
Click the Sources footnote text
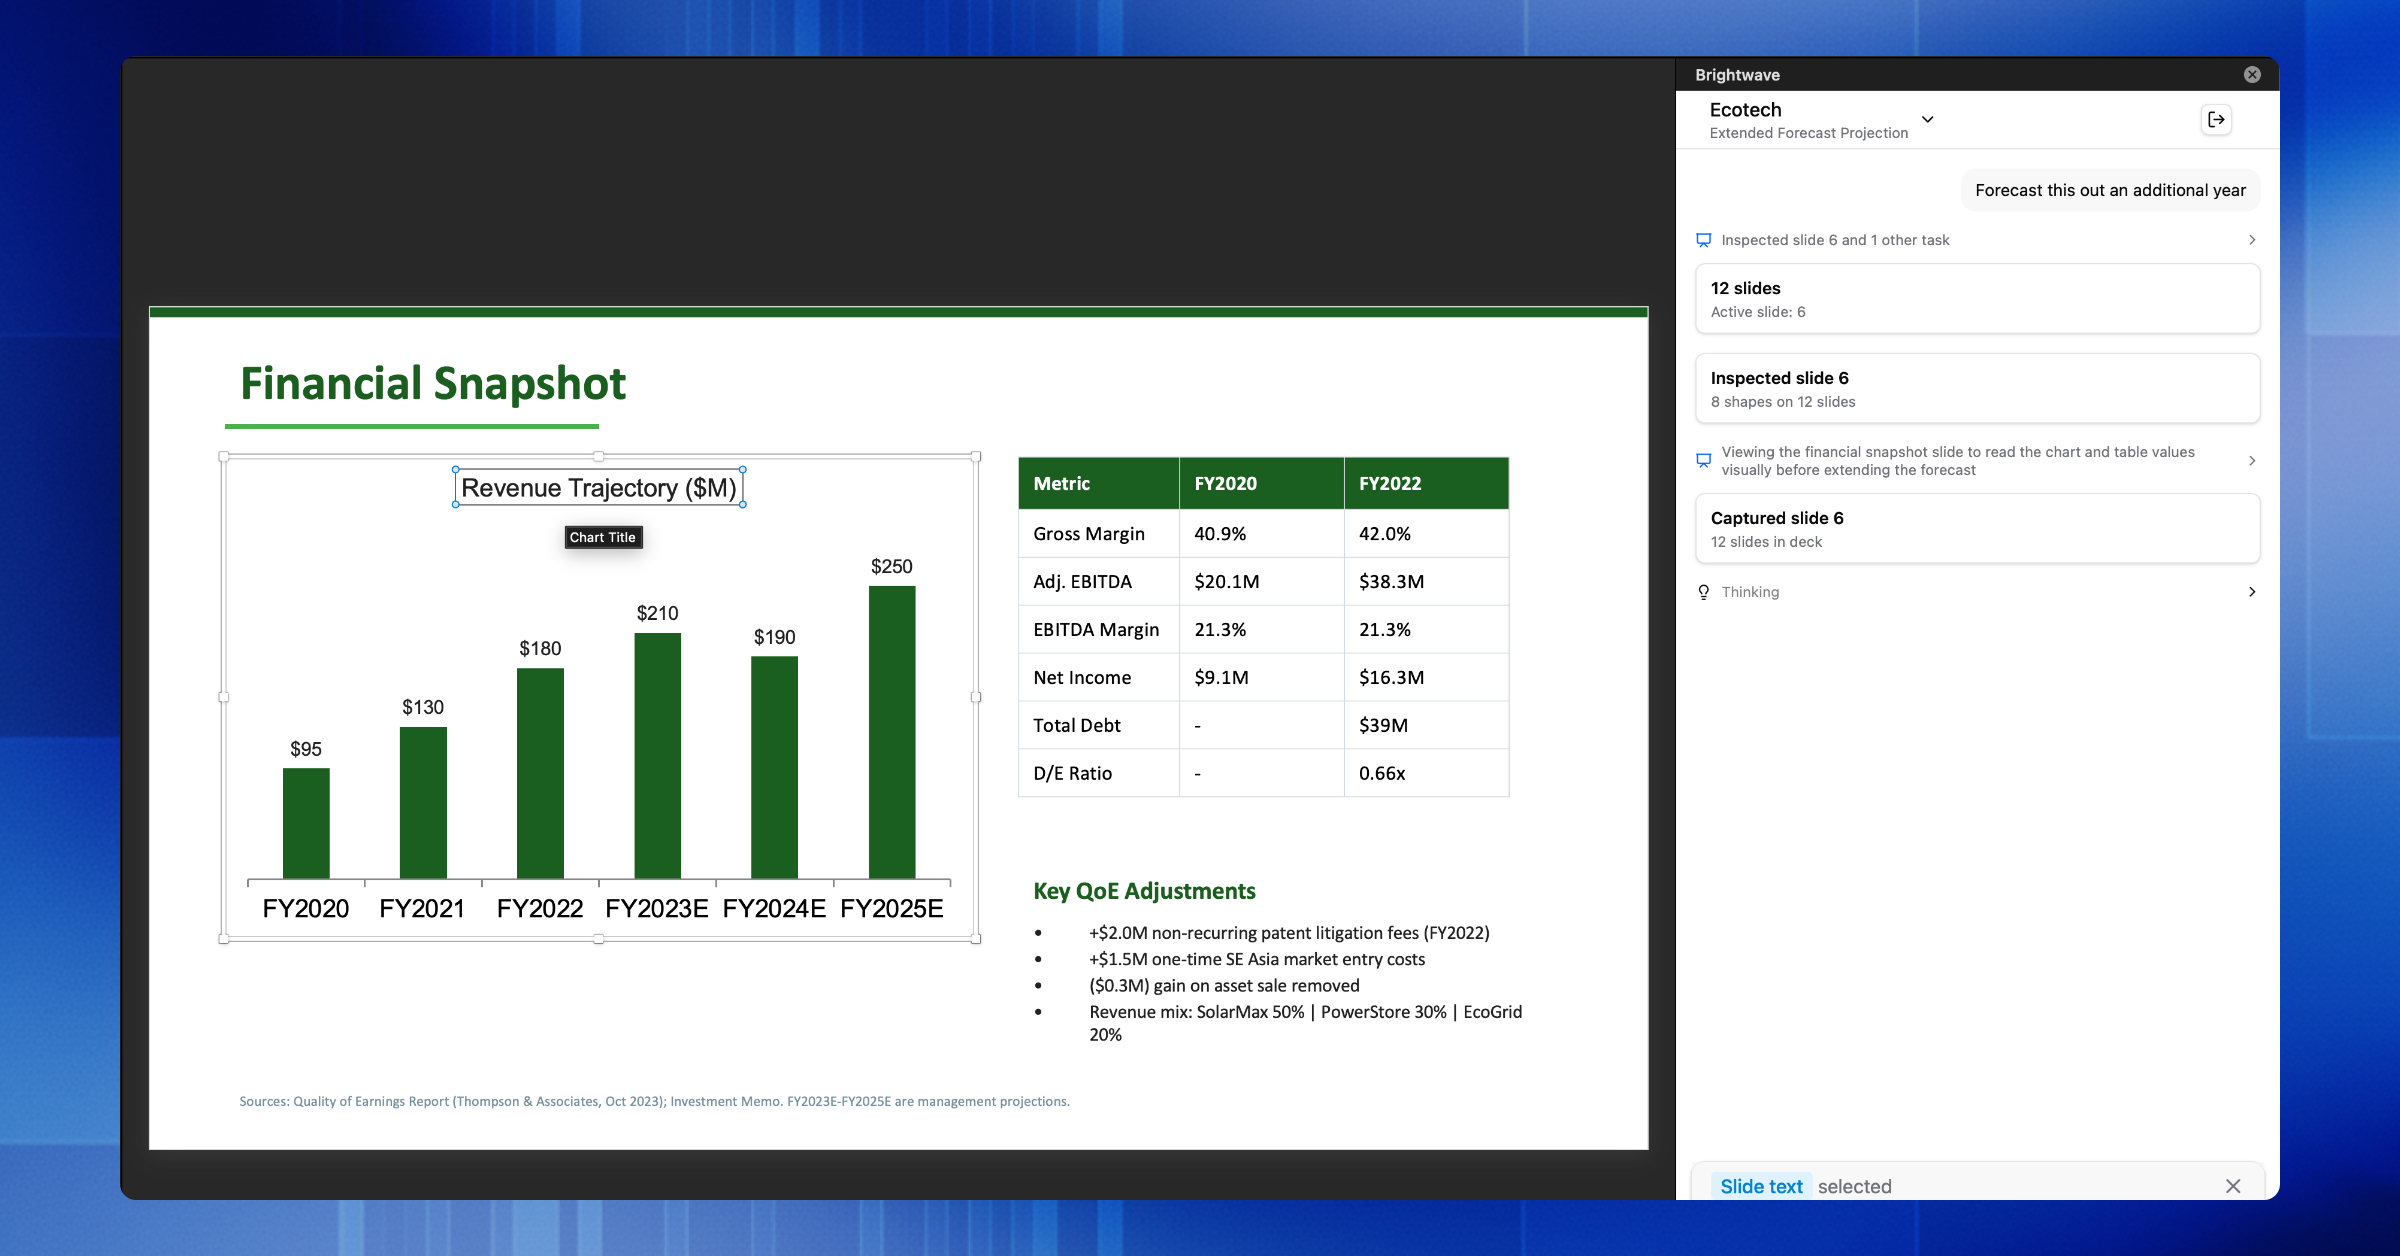[654, 1102]
